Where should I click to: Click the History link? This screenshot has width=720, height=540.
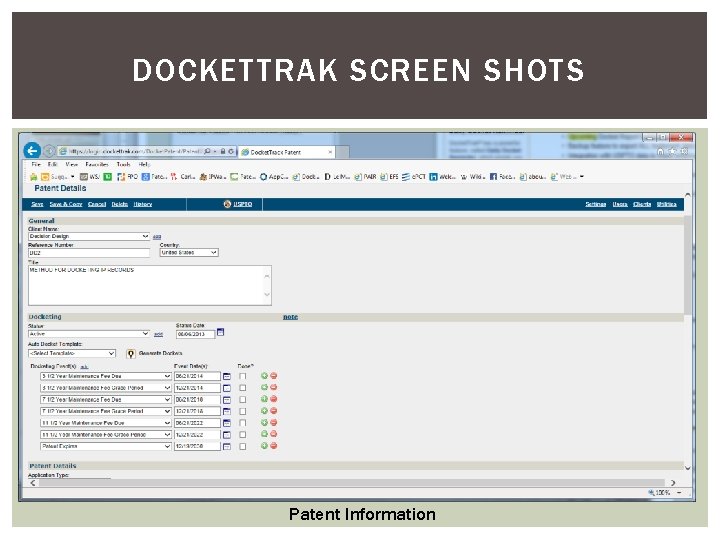click(143, 204)
